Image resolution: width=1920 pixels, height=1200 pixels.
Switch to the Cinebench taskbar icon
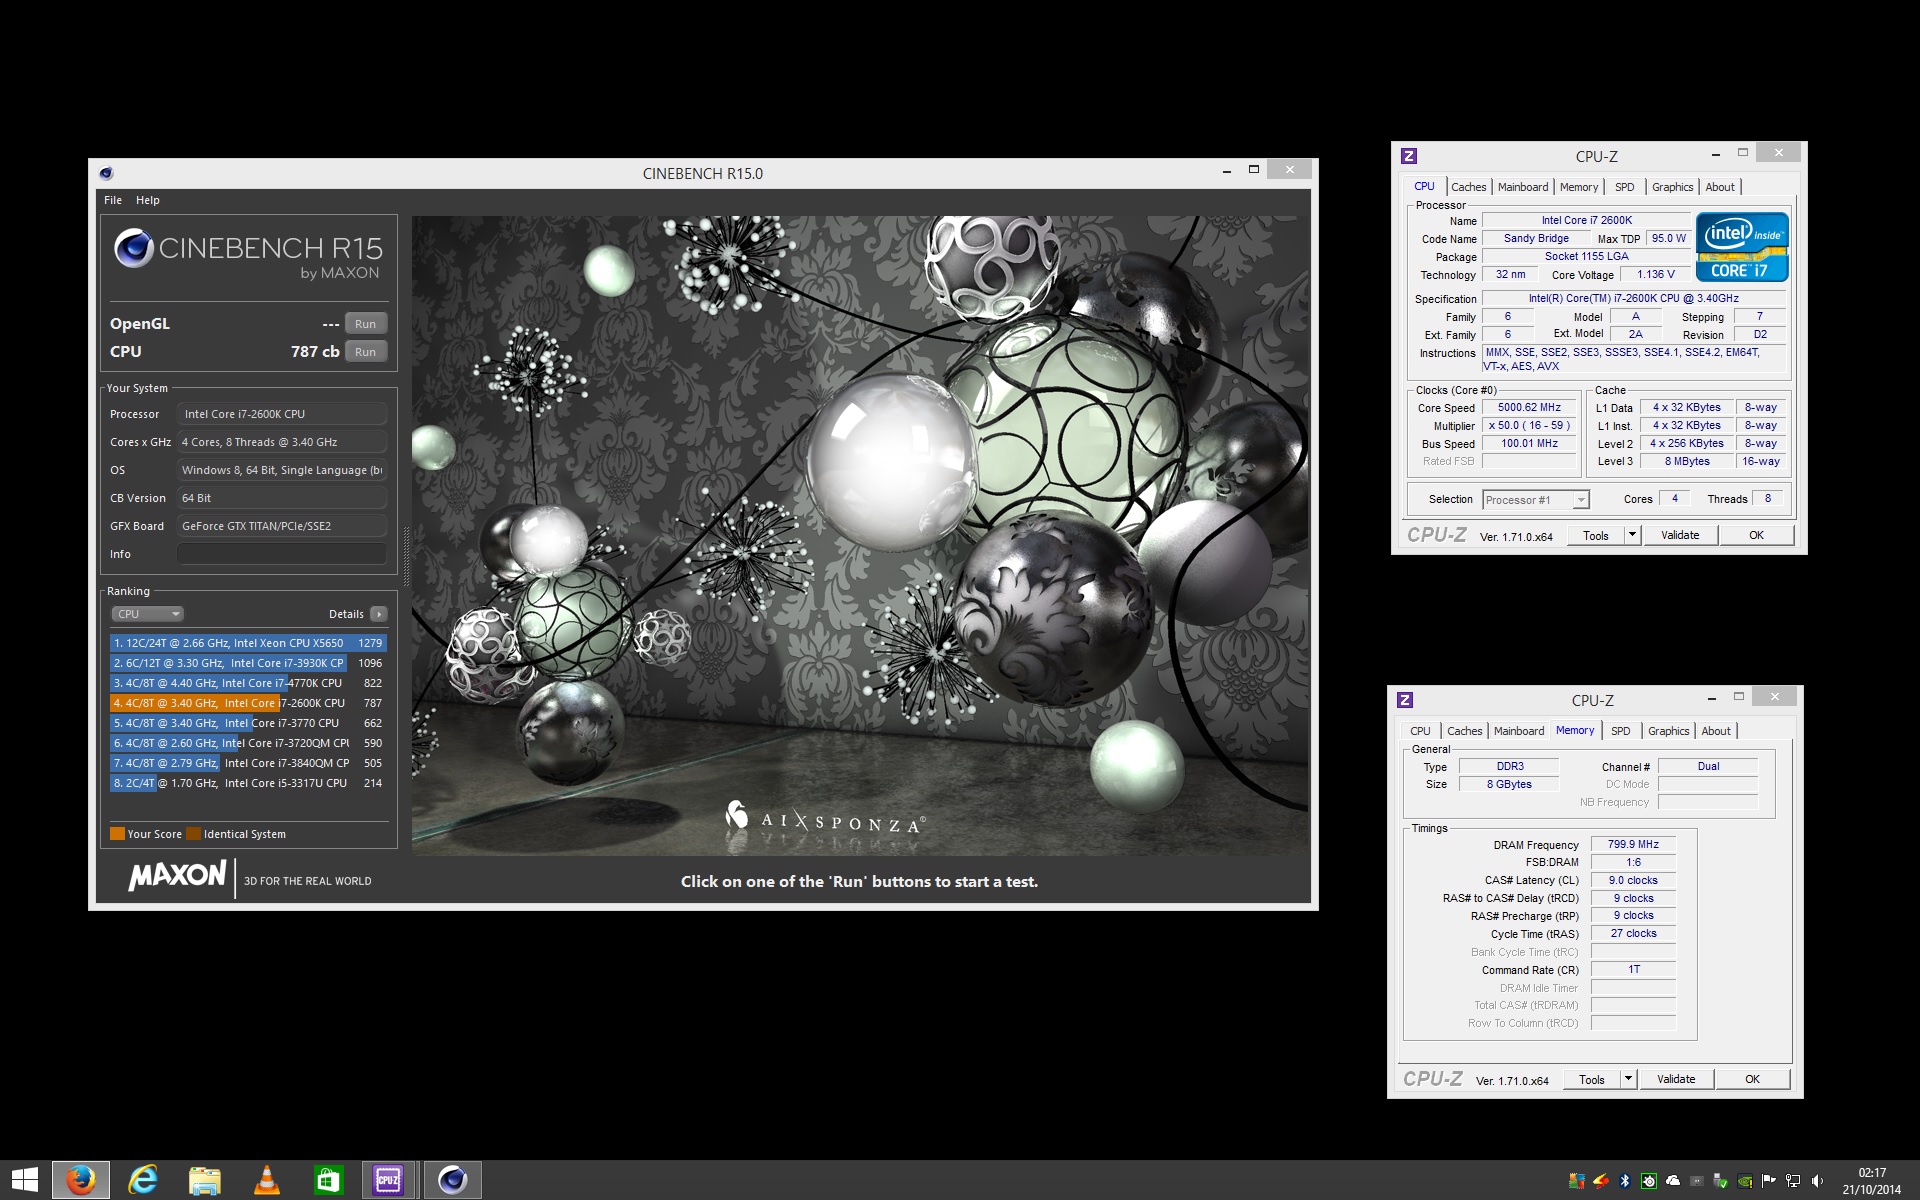[x=453, y=1180]
